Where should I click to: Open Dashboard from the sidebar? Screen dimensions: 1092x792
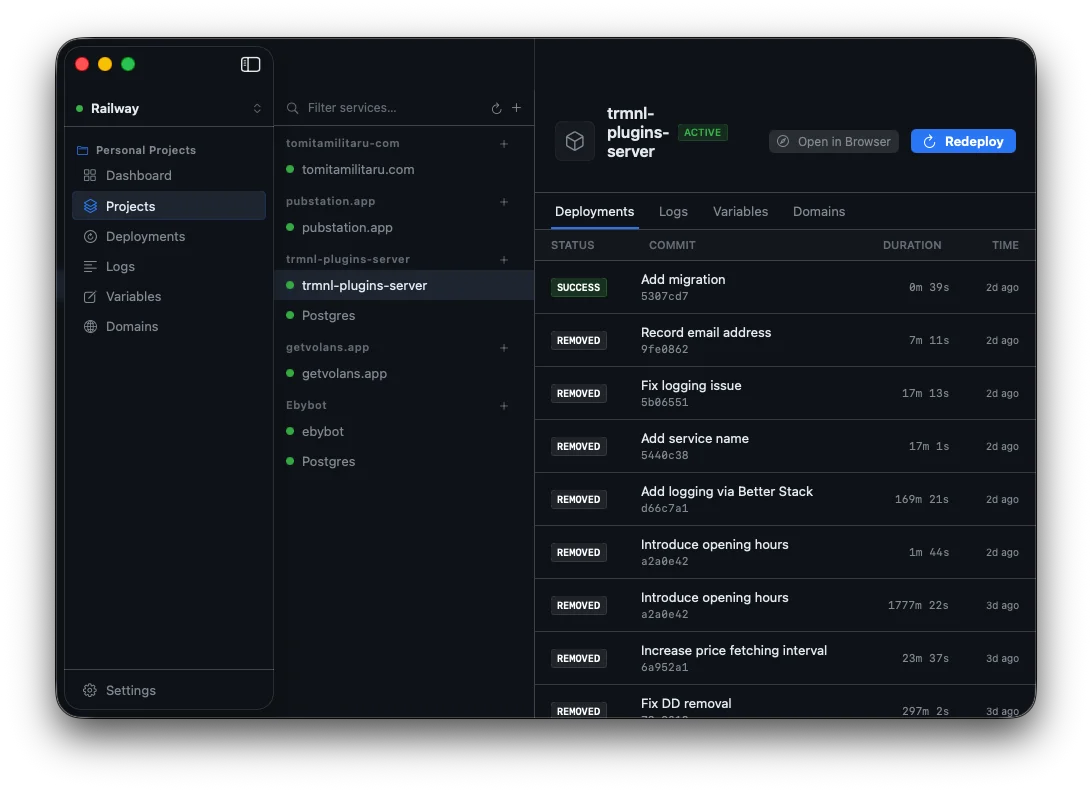click(x=138, y=175)
